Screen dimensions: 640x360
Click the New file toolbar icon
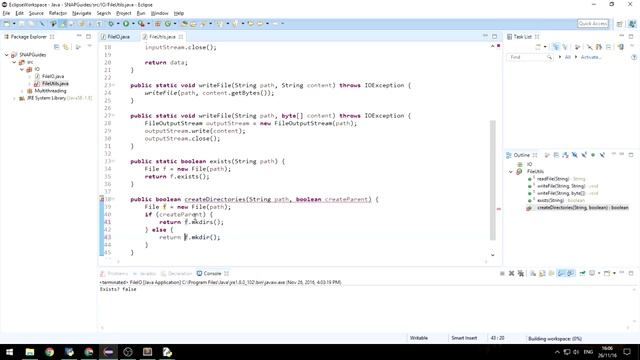[7, 24]
